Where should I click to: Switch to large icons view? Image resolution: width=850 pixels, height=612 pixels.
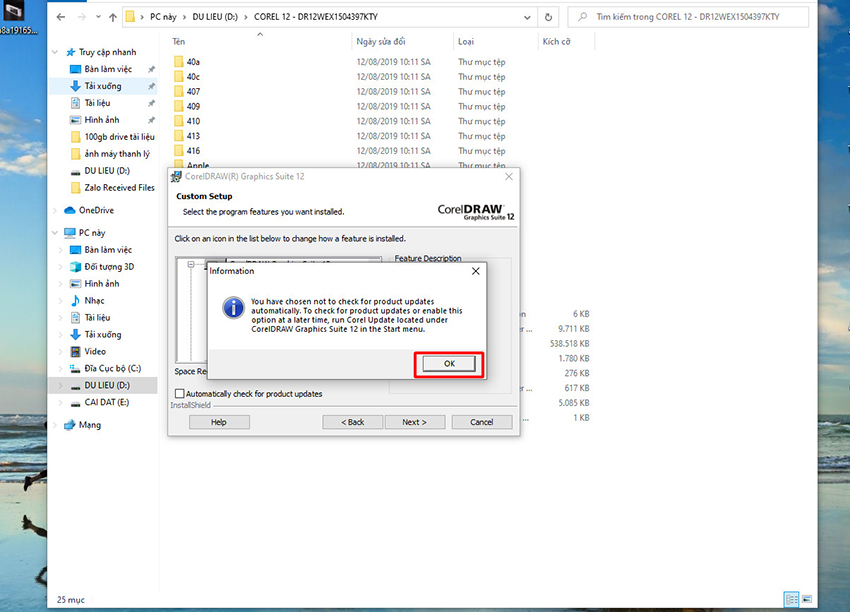tap(807, 600)
